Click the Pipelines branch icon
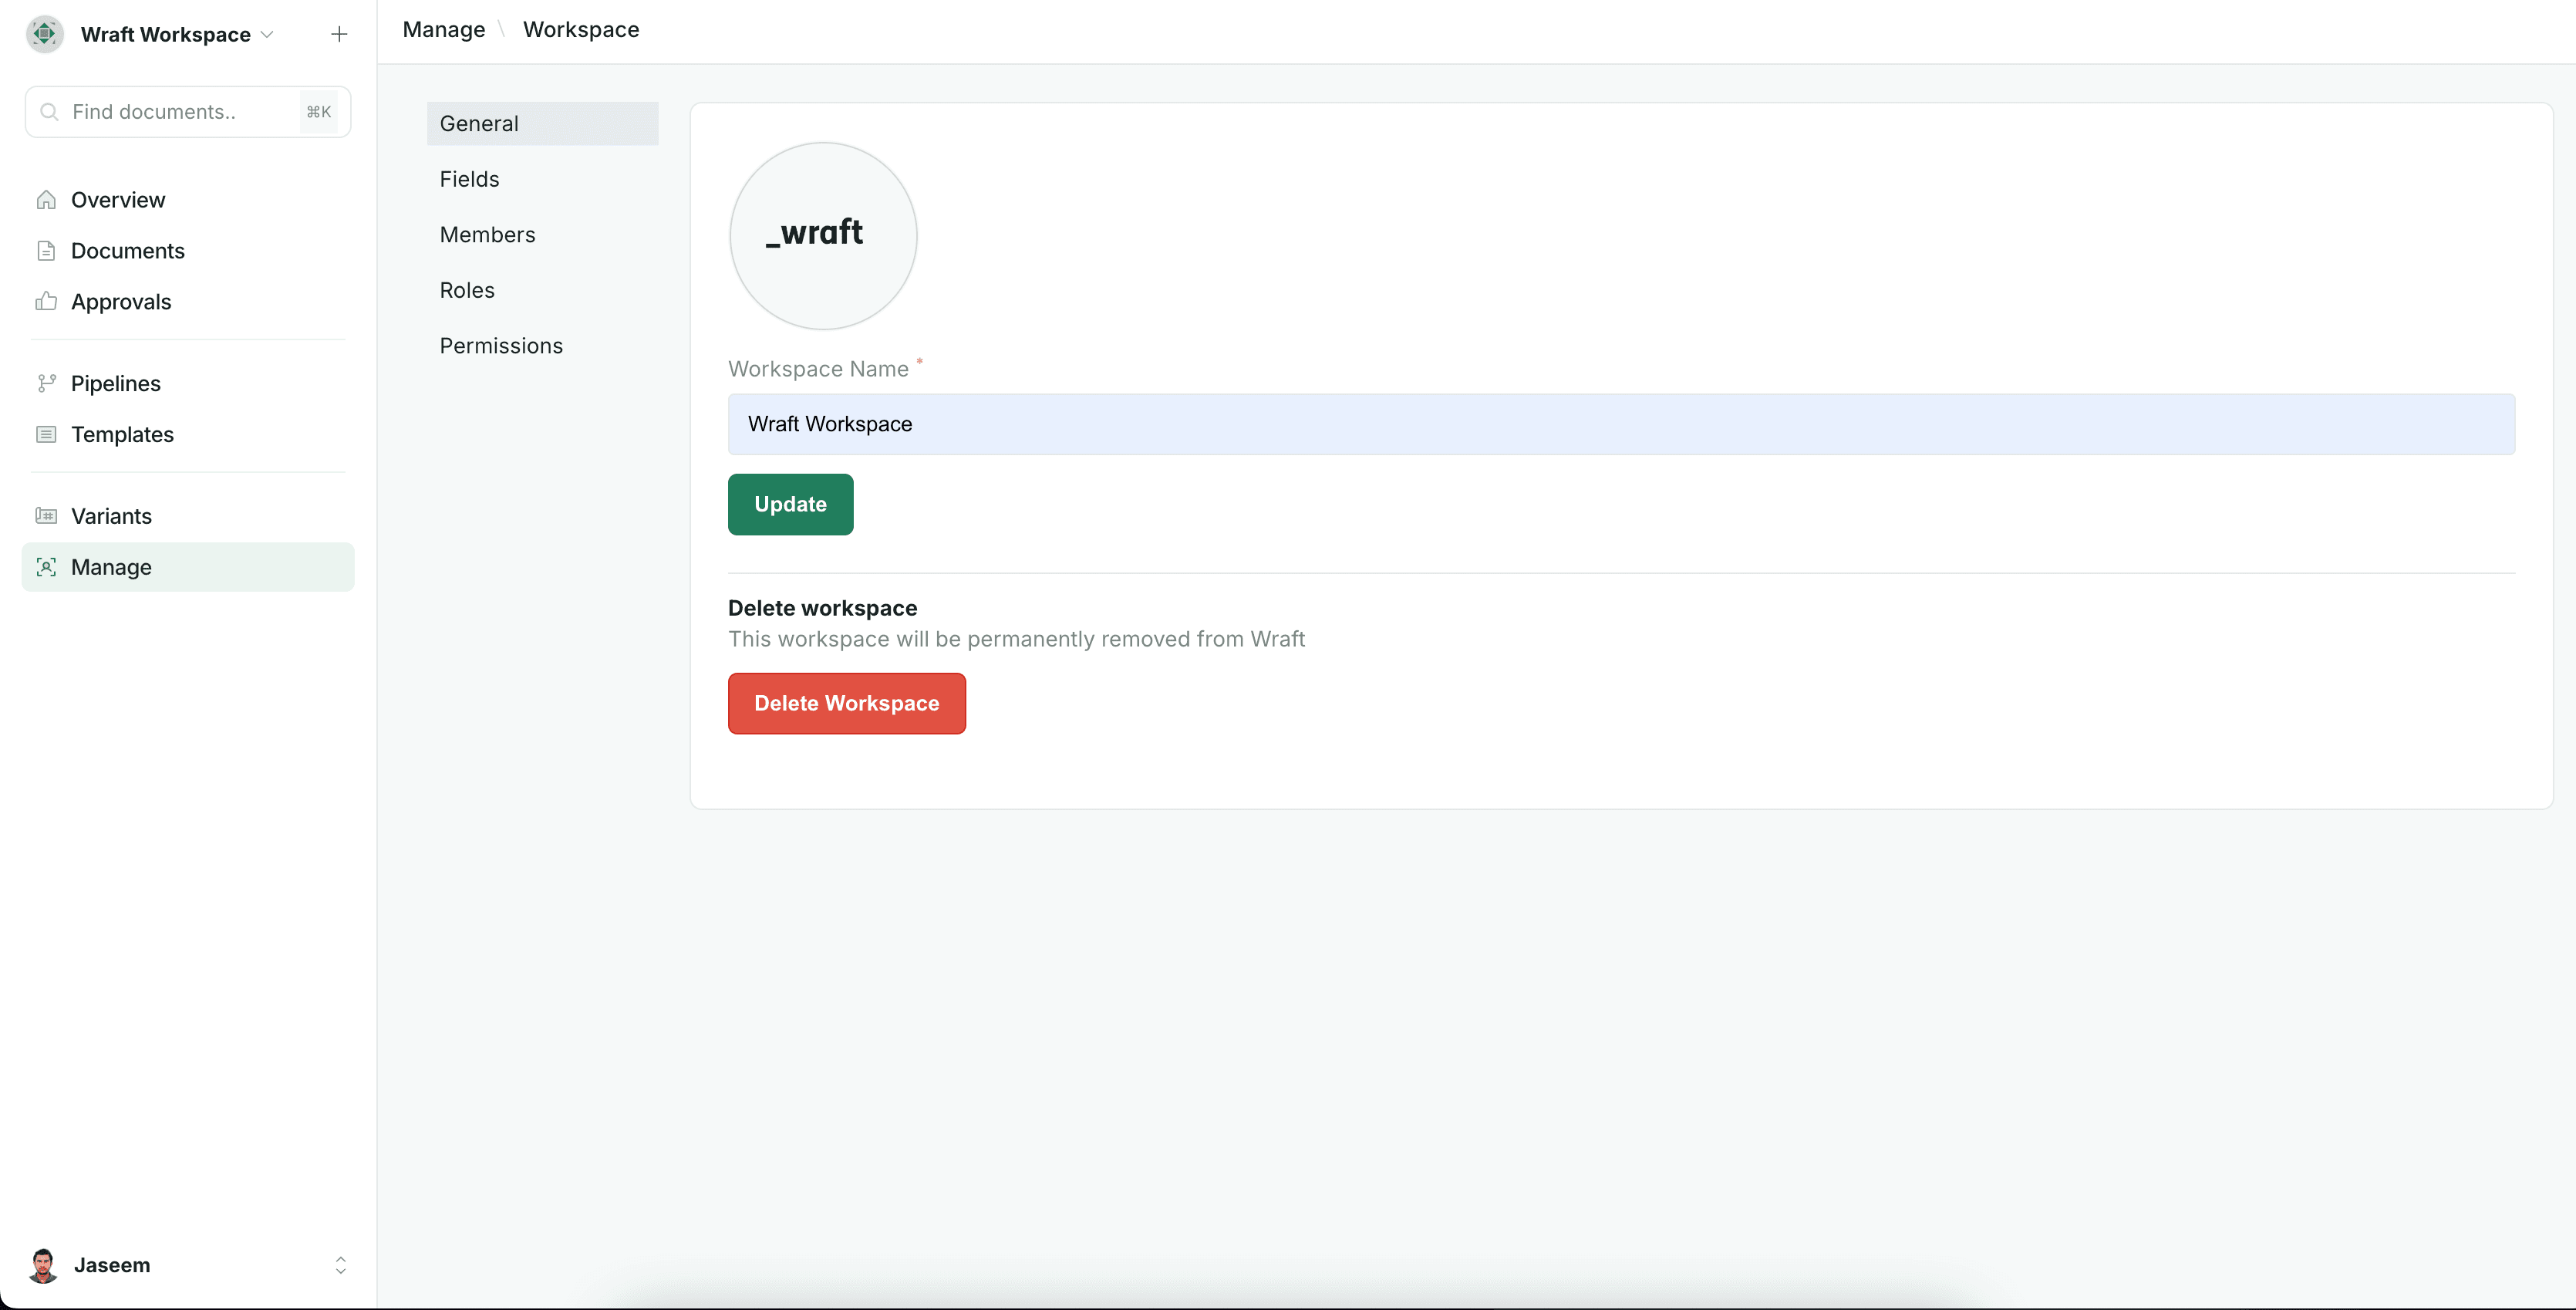 46,383
